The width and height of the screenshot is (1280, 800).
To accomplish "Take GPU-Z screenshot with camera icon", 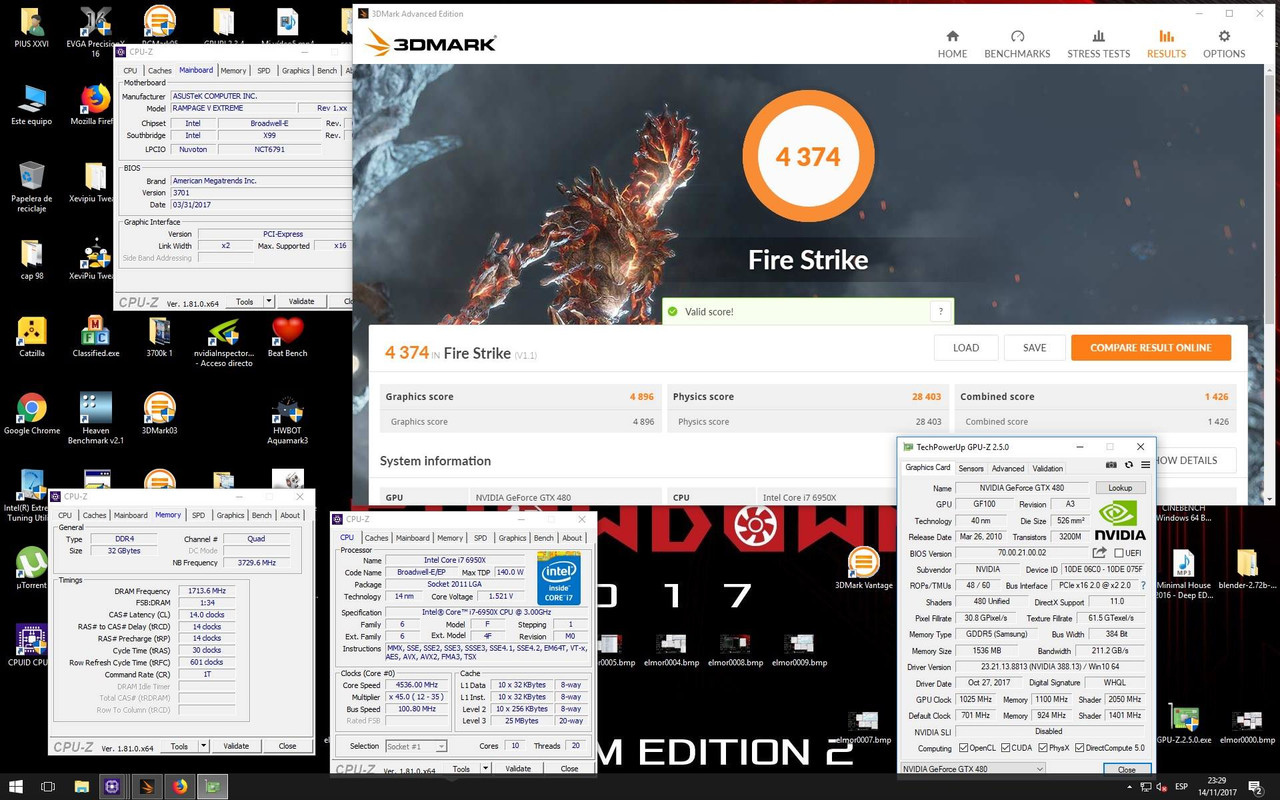I will pyautogui.click(x=1111, y=465).
